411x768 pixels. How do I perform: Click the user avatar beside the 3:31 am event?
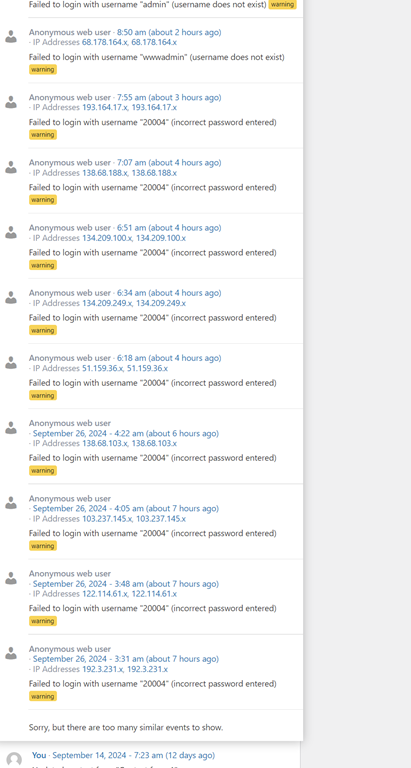pyautogui.click(x=11, y=653)
